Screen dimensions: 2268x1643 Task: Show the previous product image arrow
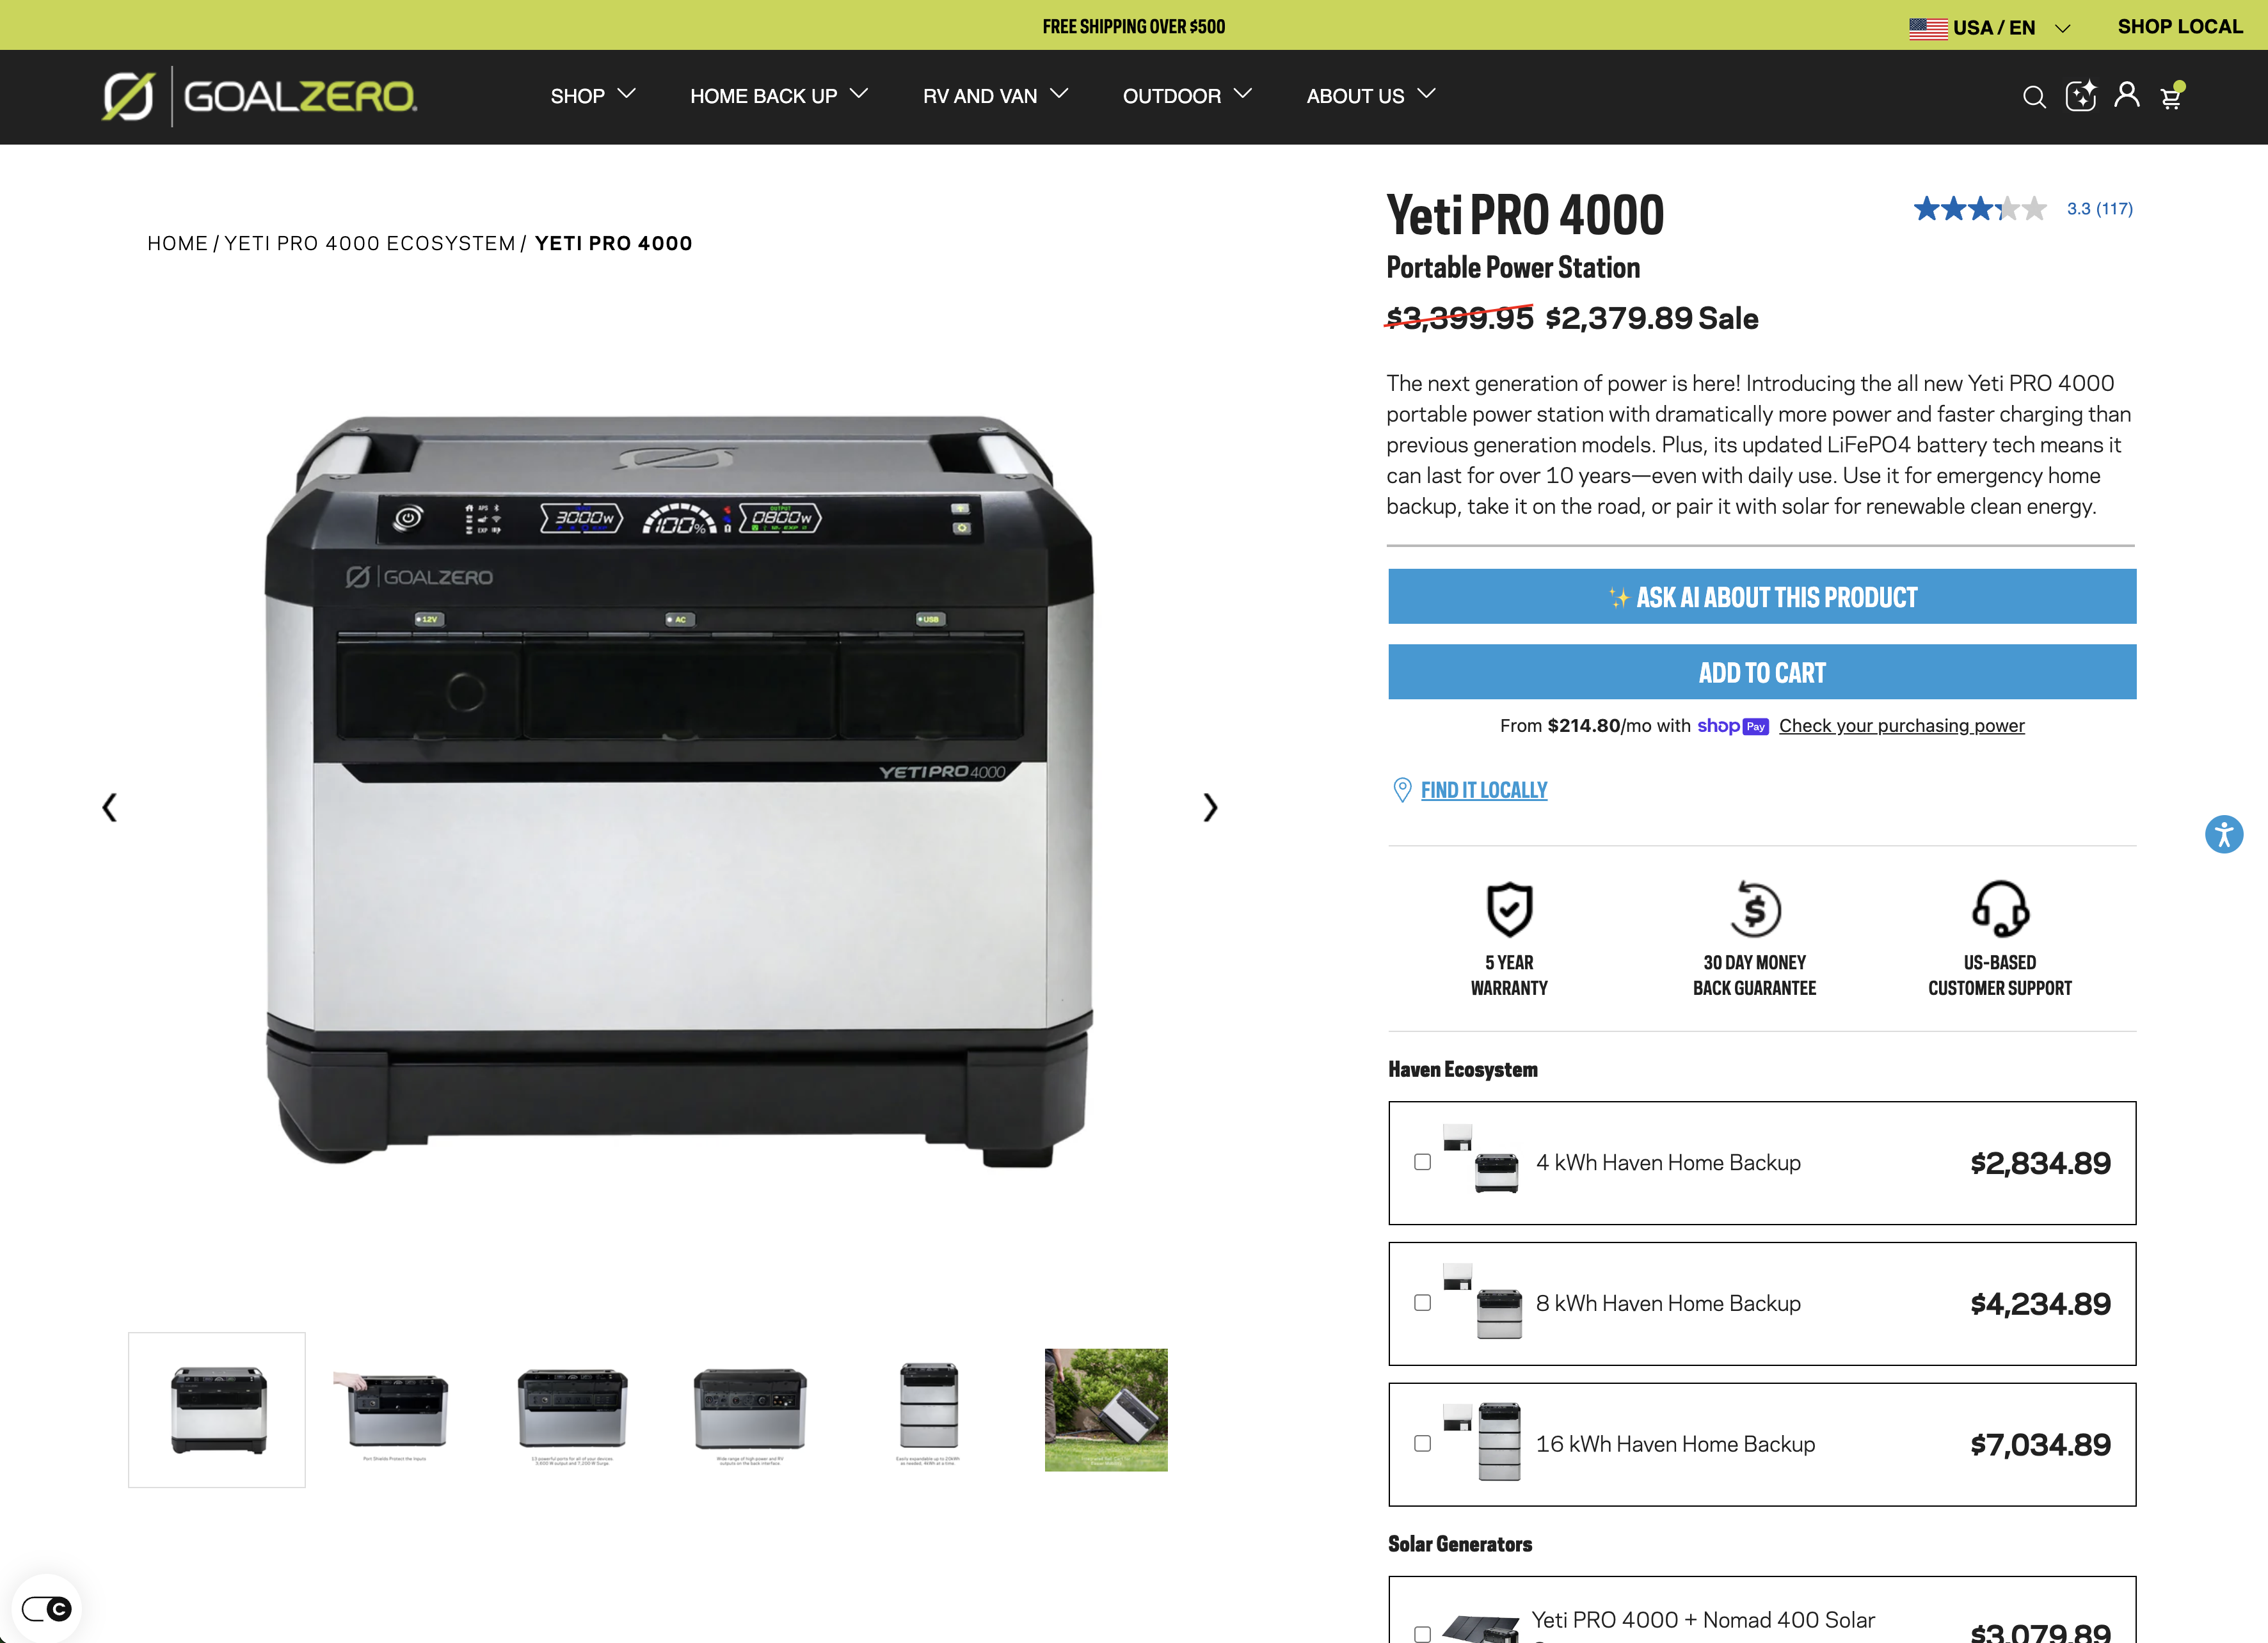coord(110,807)
